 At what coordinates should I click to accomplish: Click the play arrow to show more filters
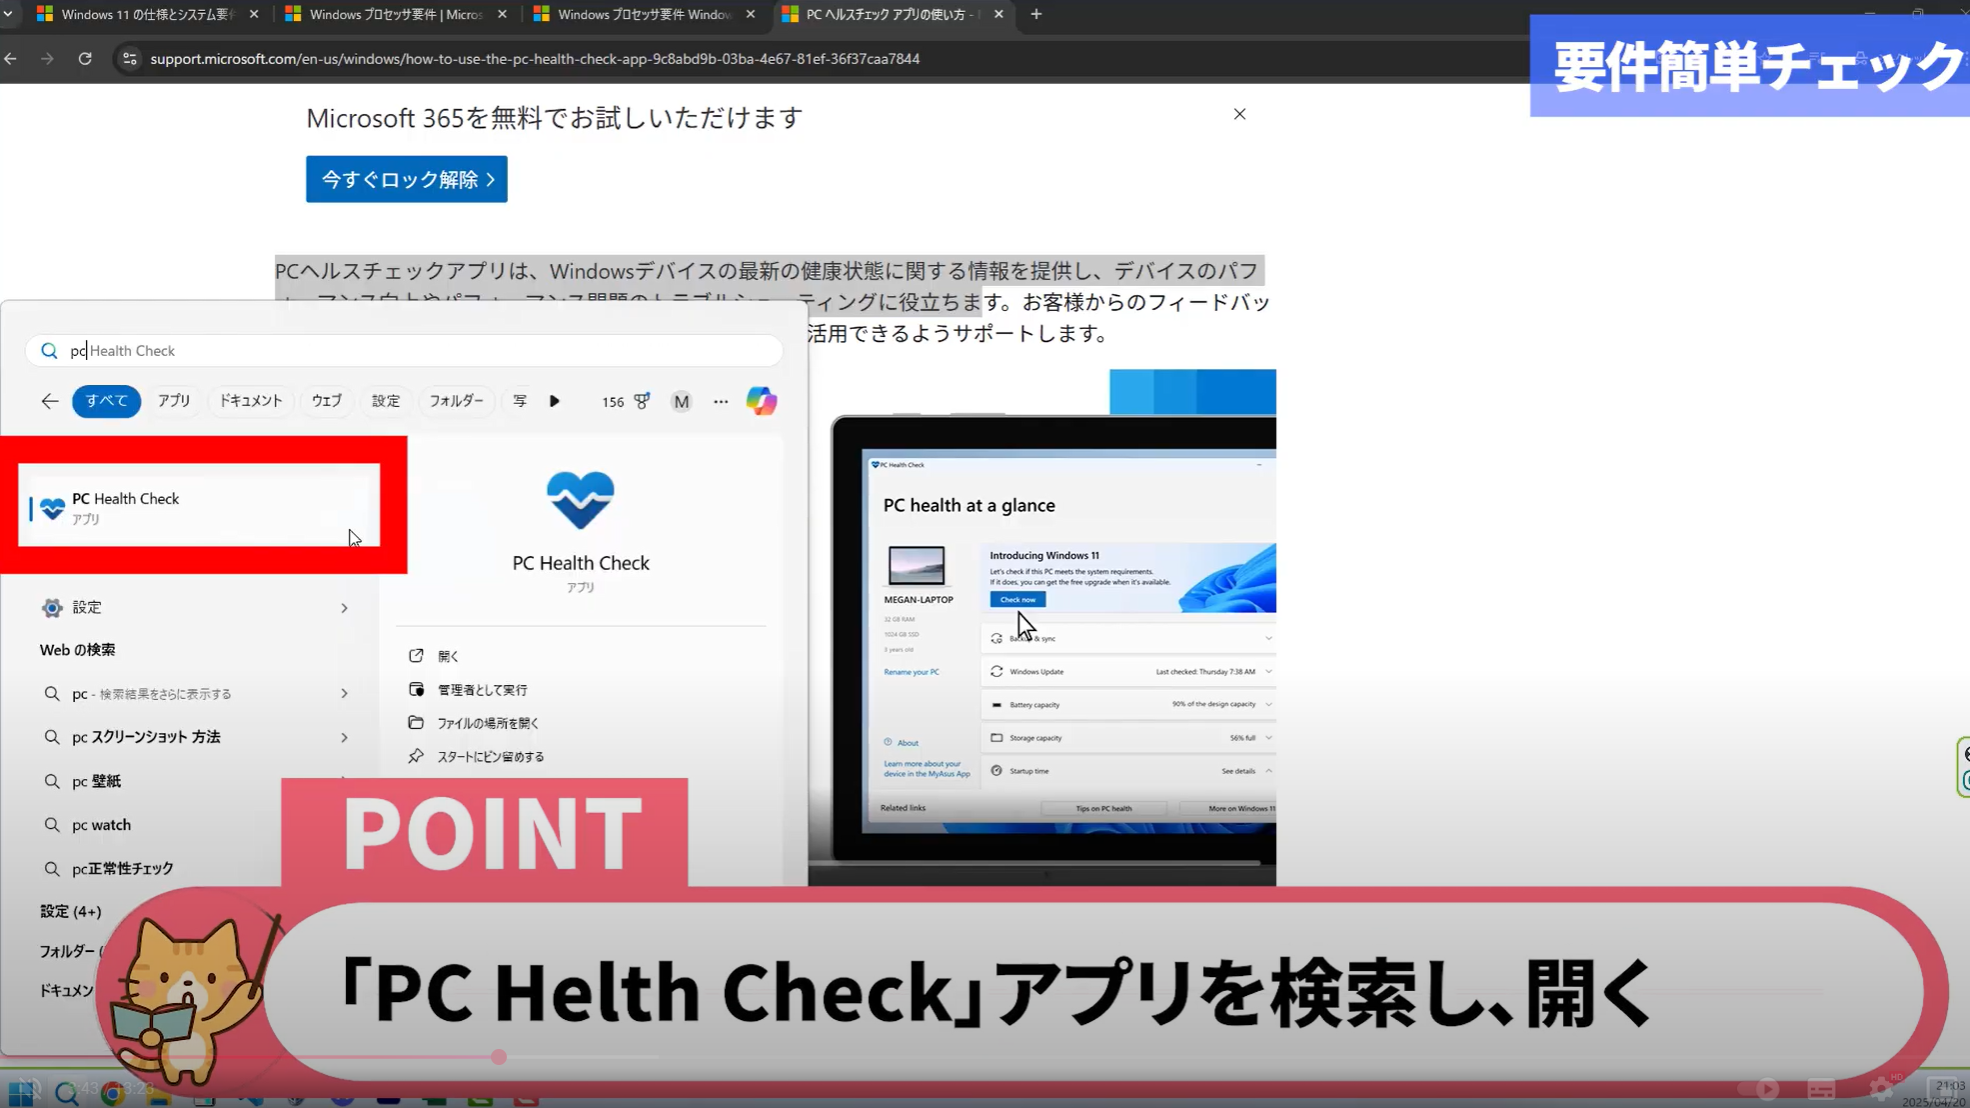554,401
